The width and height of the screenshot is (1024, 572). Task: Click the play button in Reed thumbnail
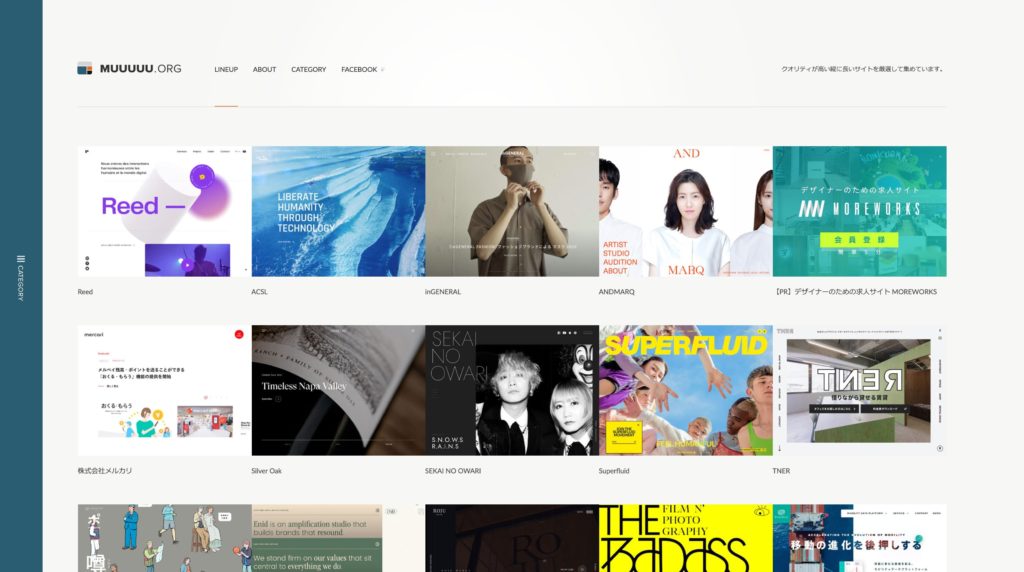pyautogui.click(x=187, y=264)
